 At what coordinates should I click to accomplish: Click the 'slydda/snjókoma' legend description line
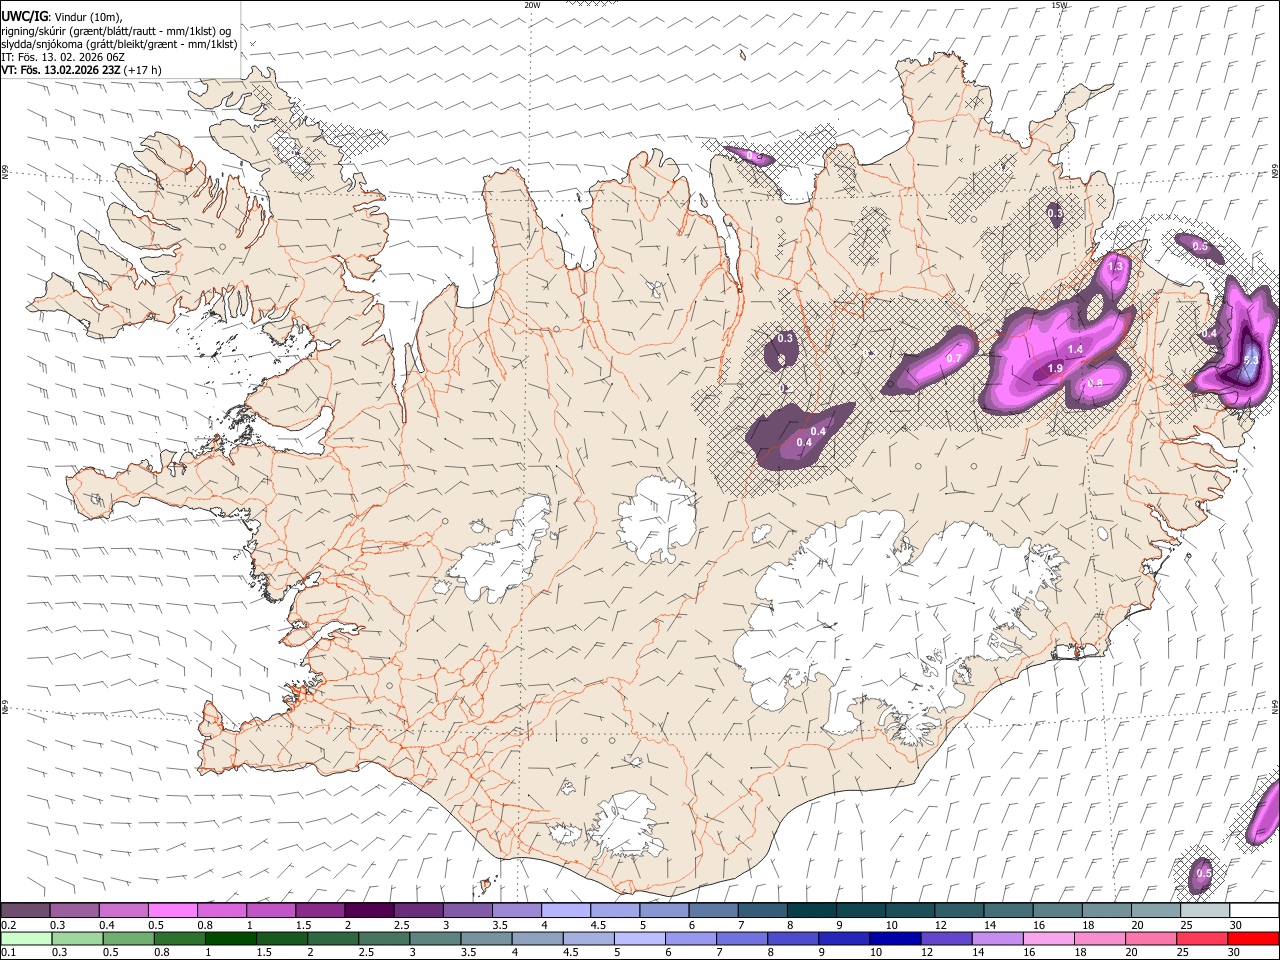pyautogui.click(x=119, y=44)
